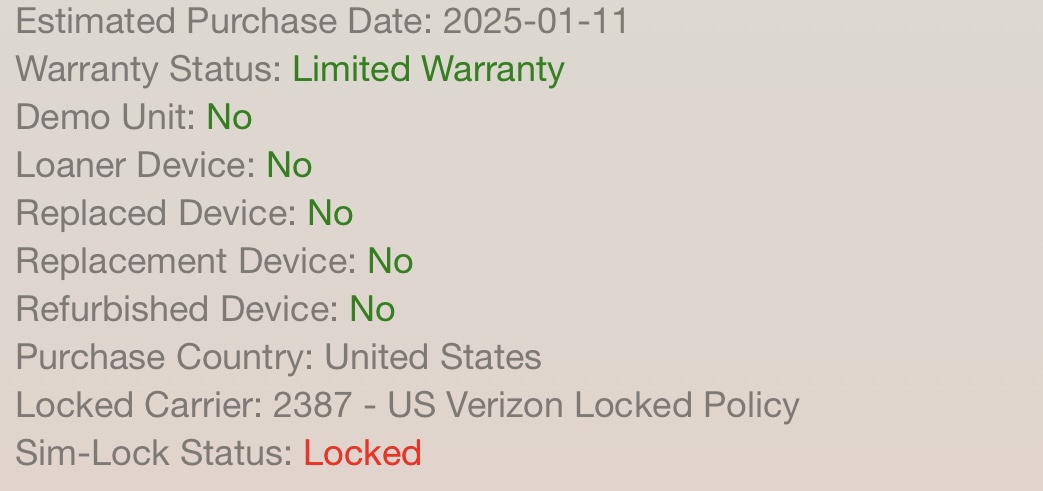
Task: Select the Estimated Purchase Date label
Action: point(224,21)
